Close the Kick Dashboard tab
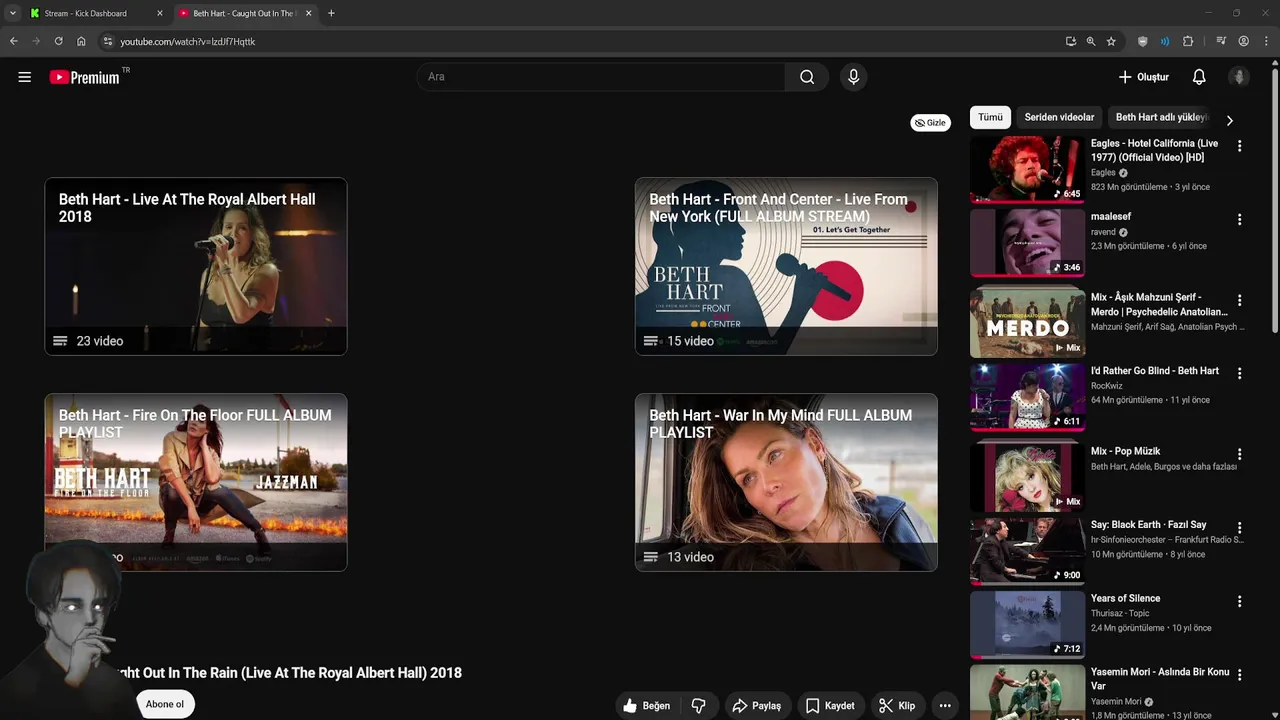Viewport: 1280px width, 720px height. [160, 14]
